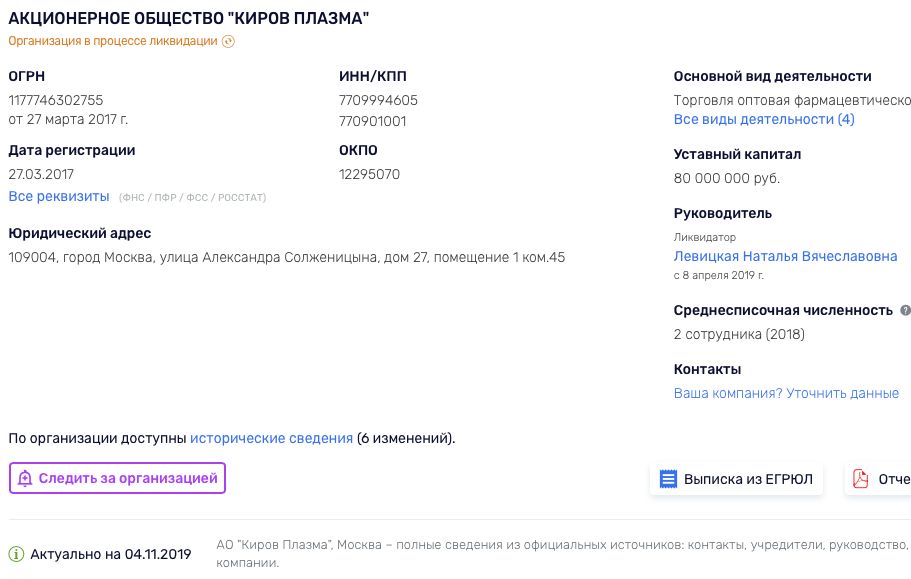
Task: Click Ваша компания? Уточнить данные
Action: pyautogui.click(x=786, y=393)
